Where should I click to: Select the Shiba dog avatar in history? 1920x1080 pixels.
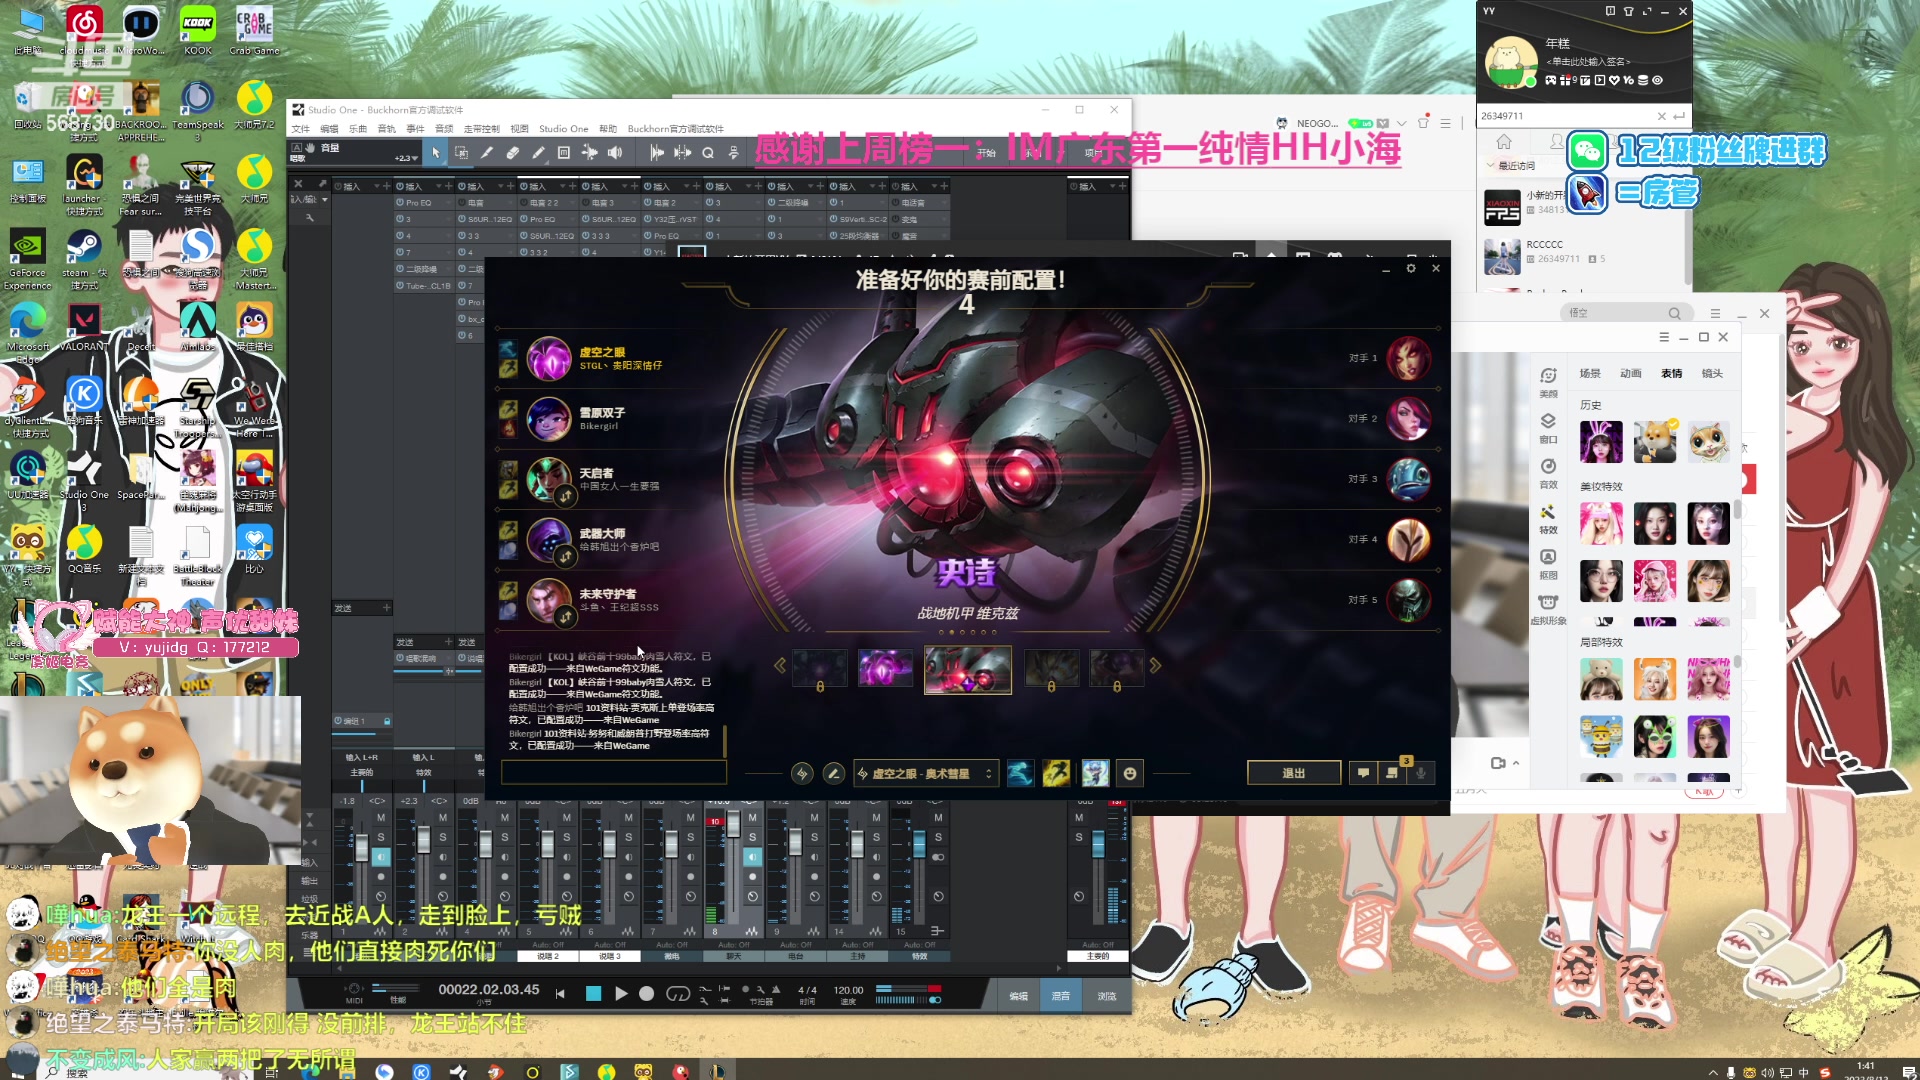point(1655,441)
